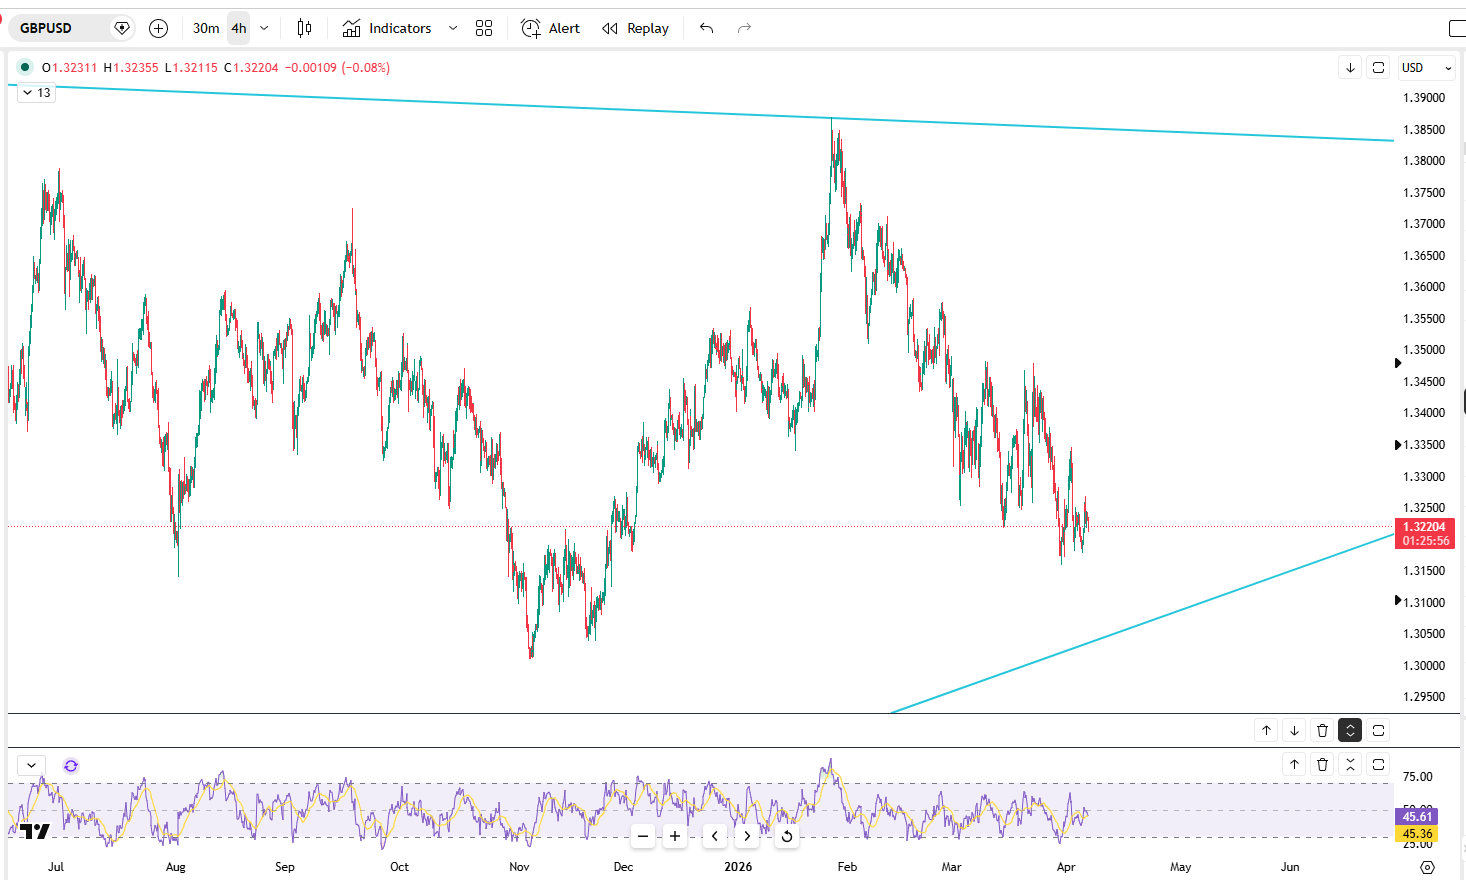Open the candlestick chart style menu

[x=304, y=28]
